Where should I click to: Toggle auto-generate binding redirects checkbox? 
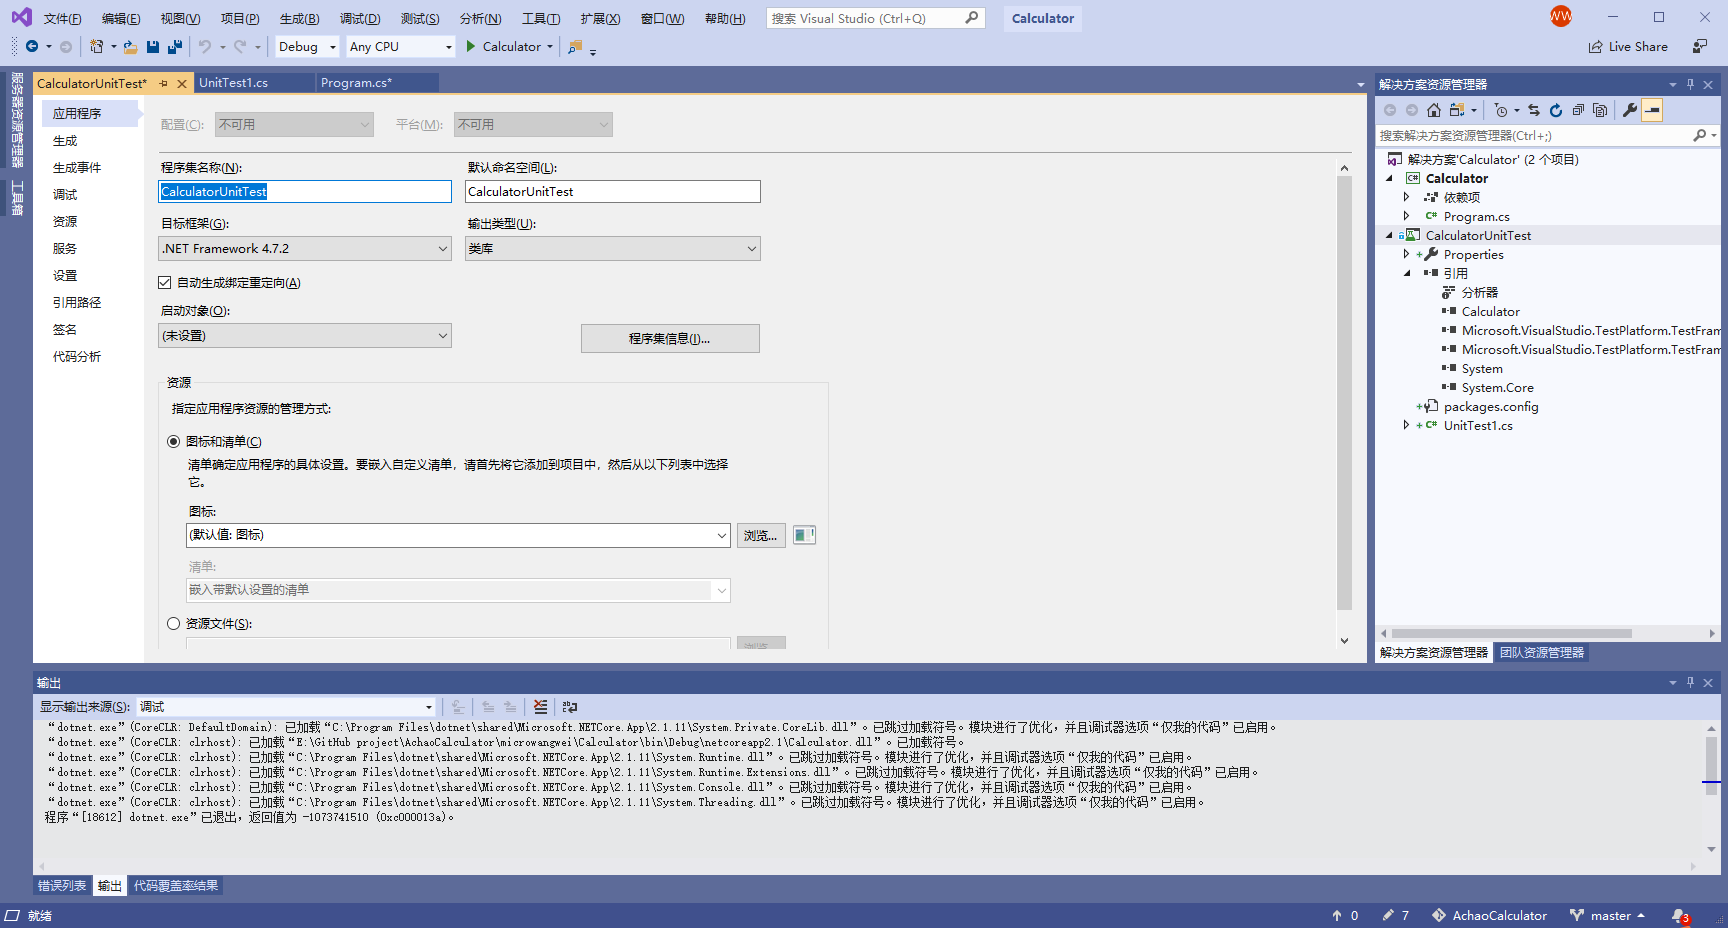(x=165, y=283)
